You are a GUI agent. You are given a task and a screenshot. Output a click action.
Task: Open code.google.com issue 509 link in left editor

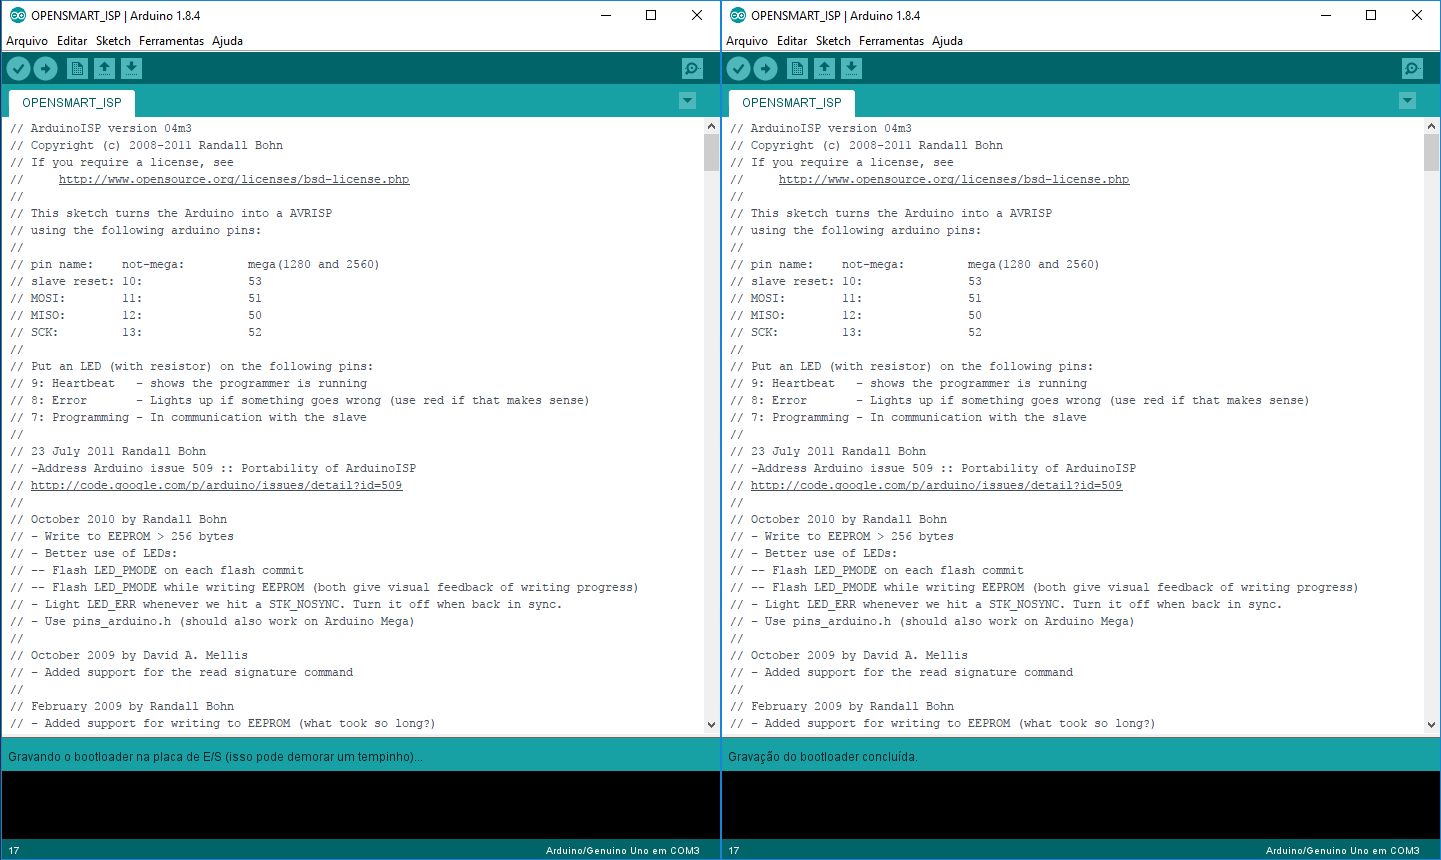pyautogui.click(x=216, y=486)
